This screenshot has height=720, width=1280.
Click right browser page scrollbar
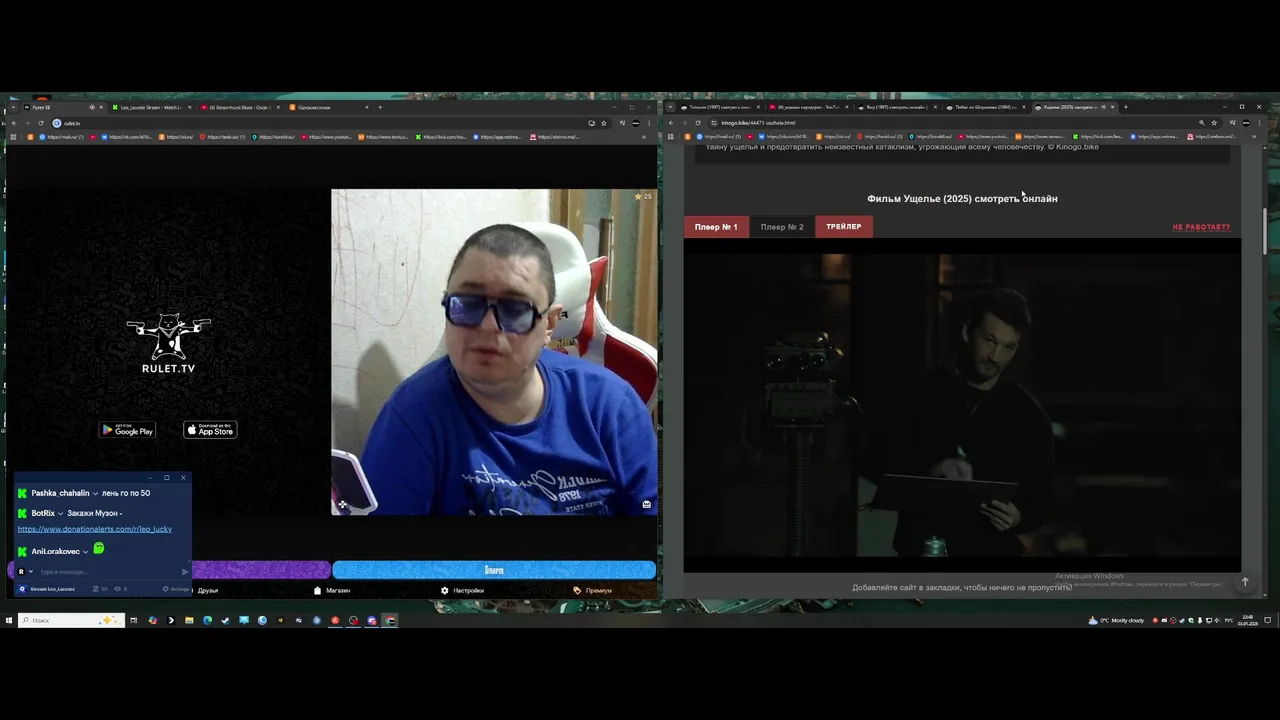(x=1265, y=232)
